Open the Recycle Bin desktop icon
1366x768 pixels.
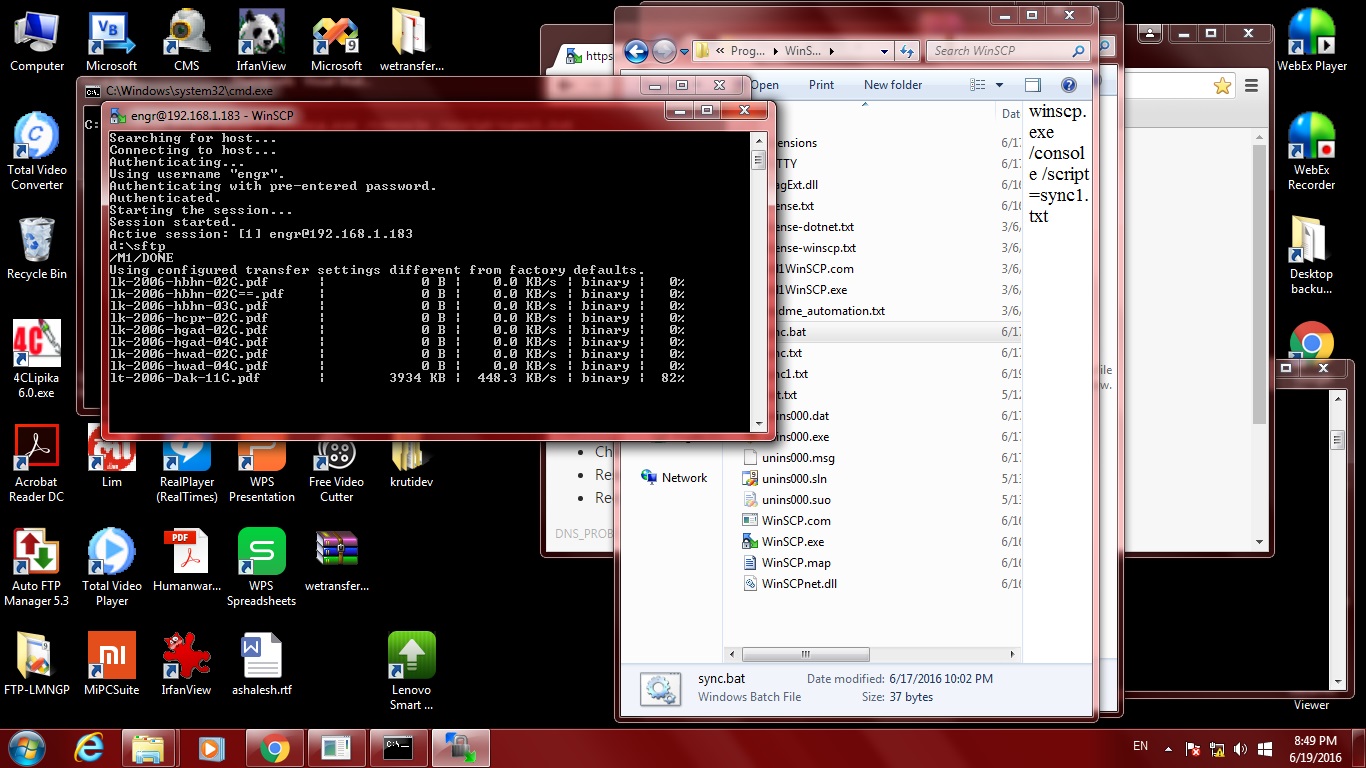point(37,250)
